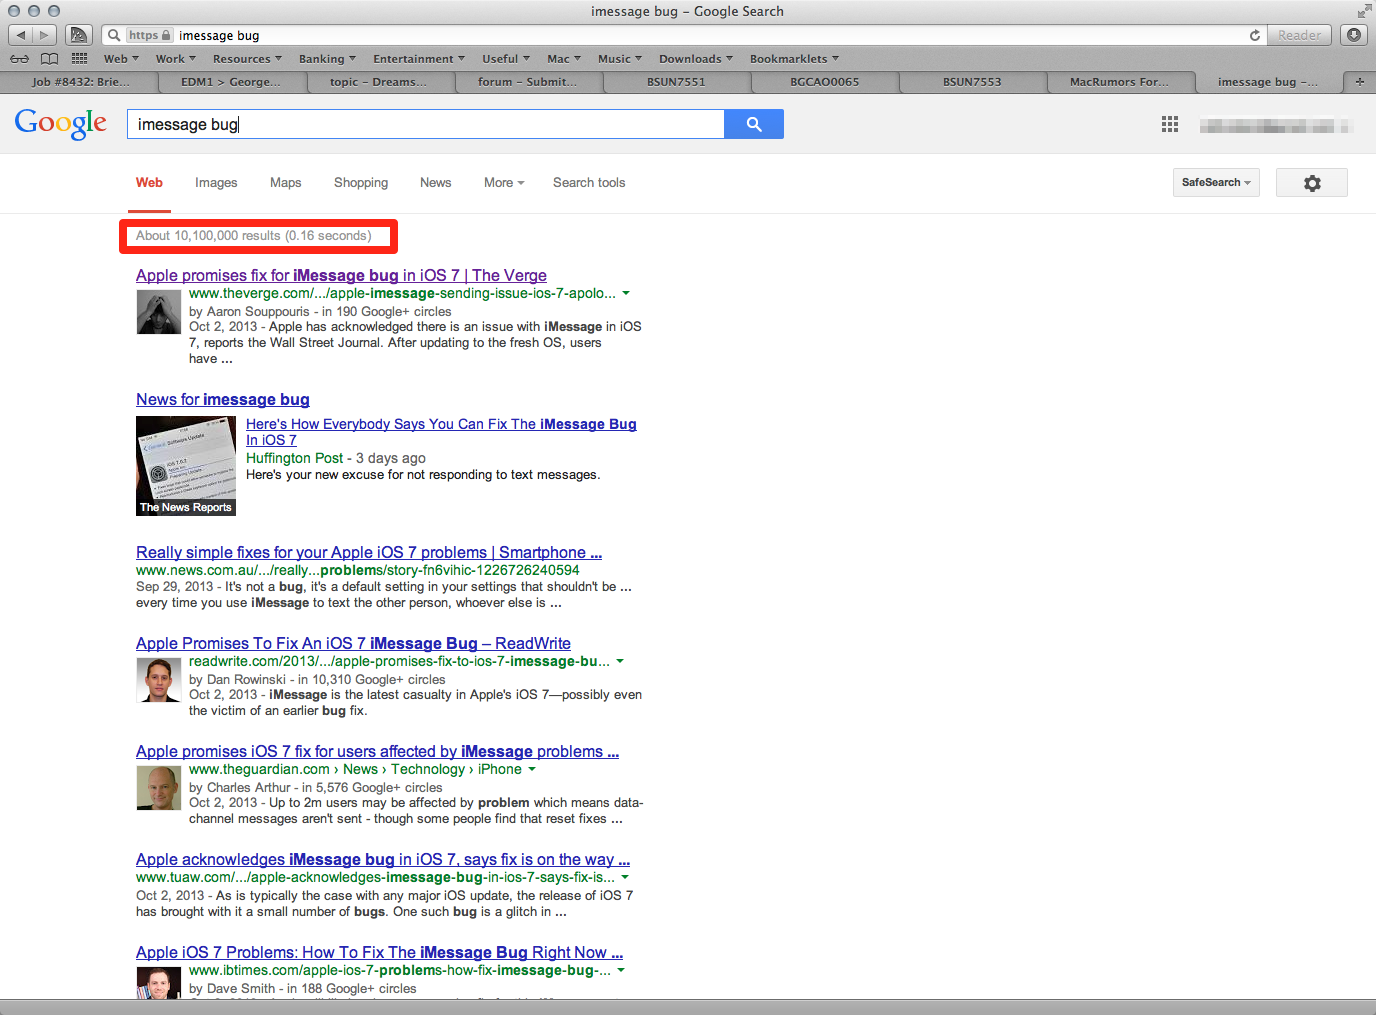Image resolution: width=1376 pixels, height=1015 pixels.
Task: Click the Safari address bar field
Action: click(x=683, y=35)
